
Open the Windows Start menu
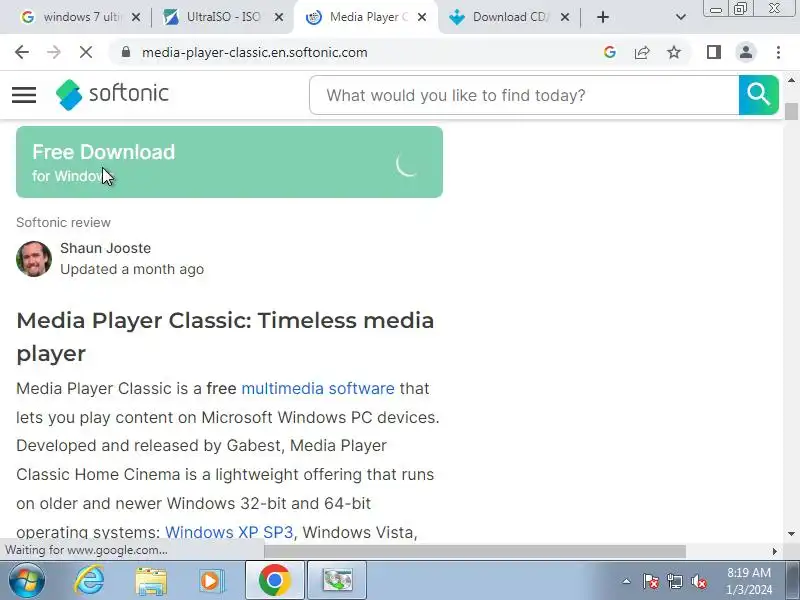tap(27, 580)
